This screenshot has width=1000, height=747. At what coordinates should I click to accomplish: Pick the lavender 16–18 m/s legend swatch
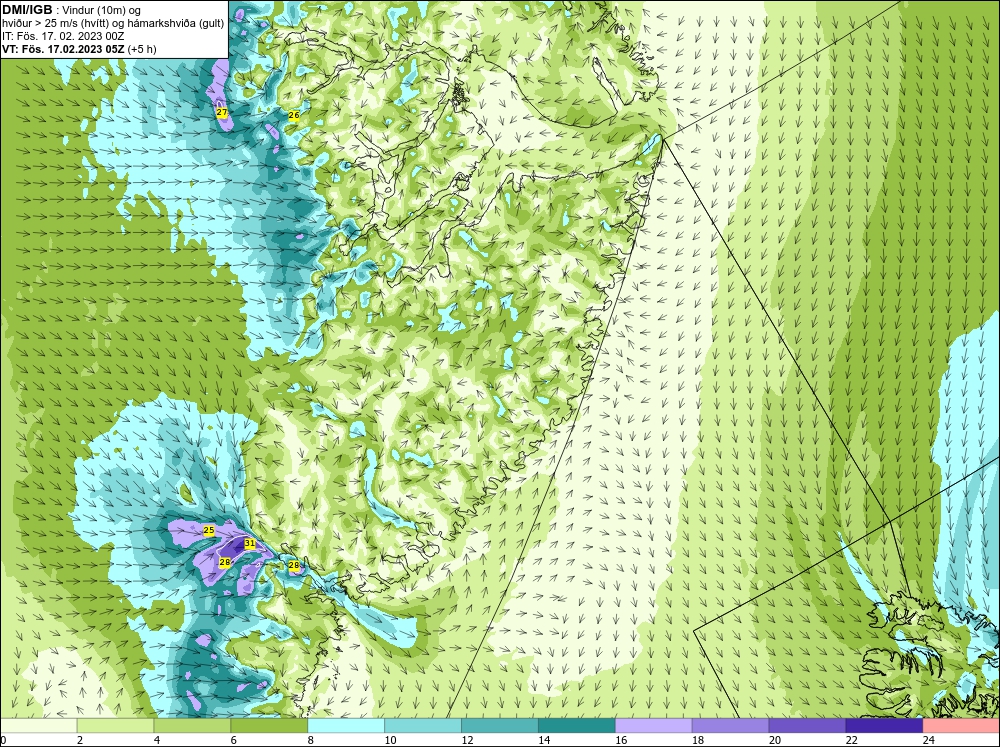[654, 725]
